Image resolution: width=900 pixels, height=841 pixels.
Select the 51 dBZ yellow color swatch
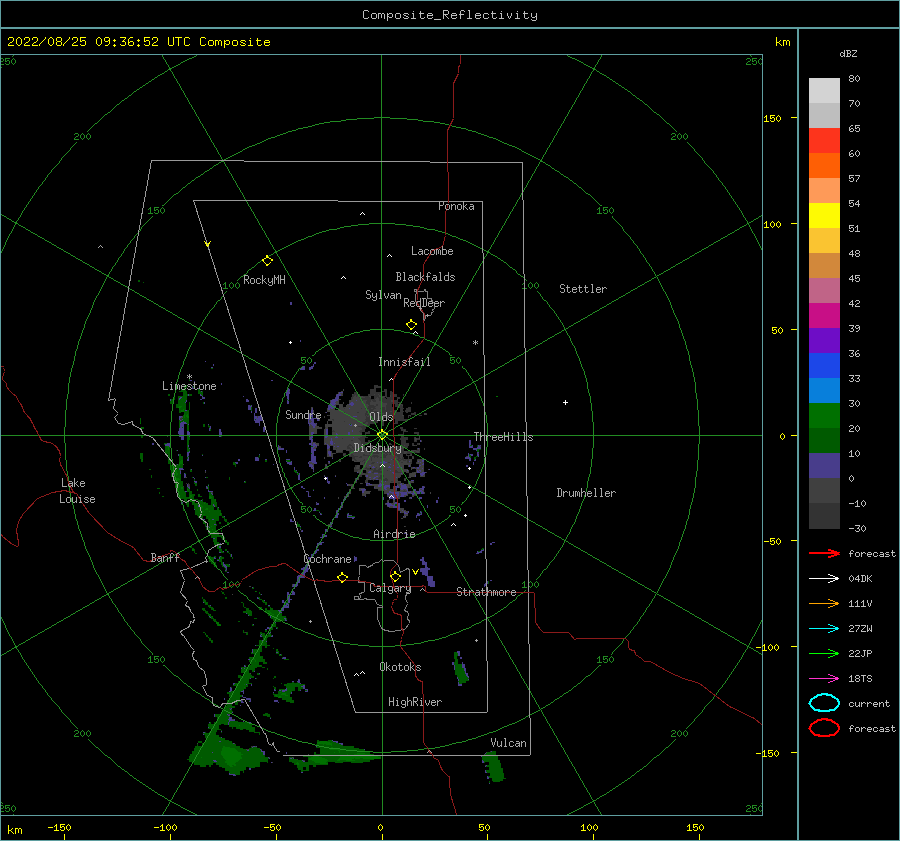(x=824, y=216)
